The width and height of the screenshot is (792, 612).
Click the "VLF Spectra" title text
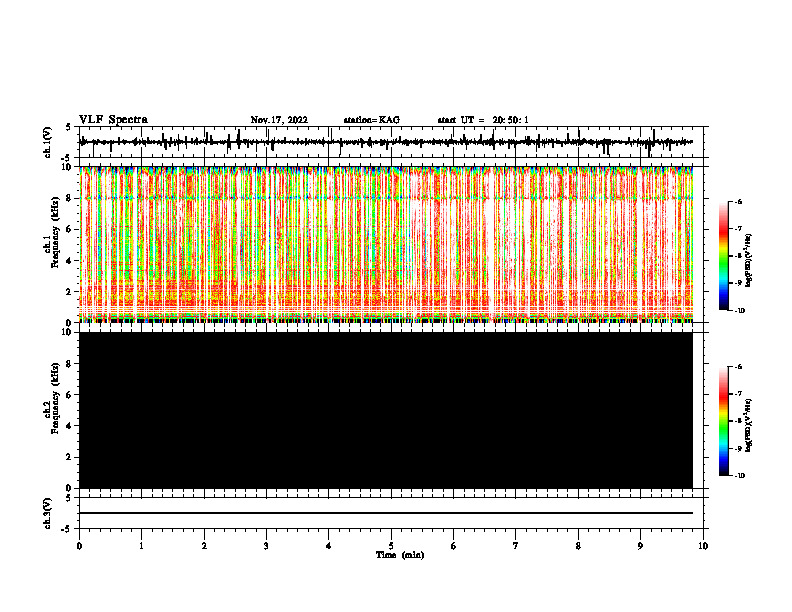click(x=113, y=120)
